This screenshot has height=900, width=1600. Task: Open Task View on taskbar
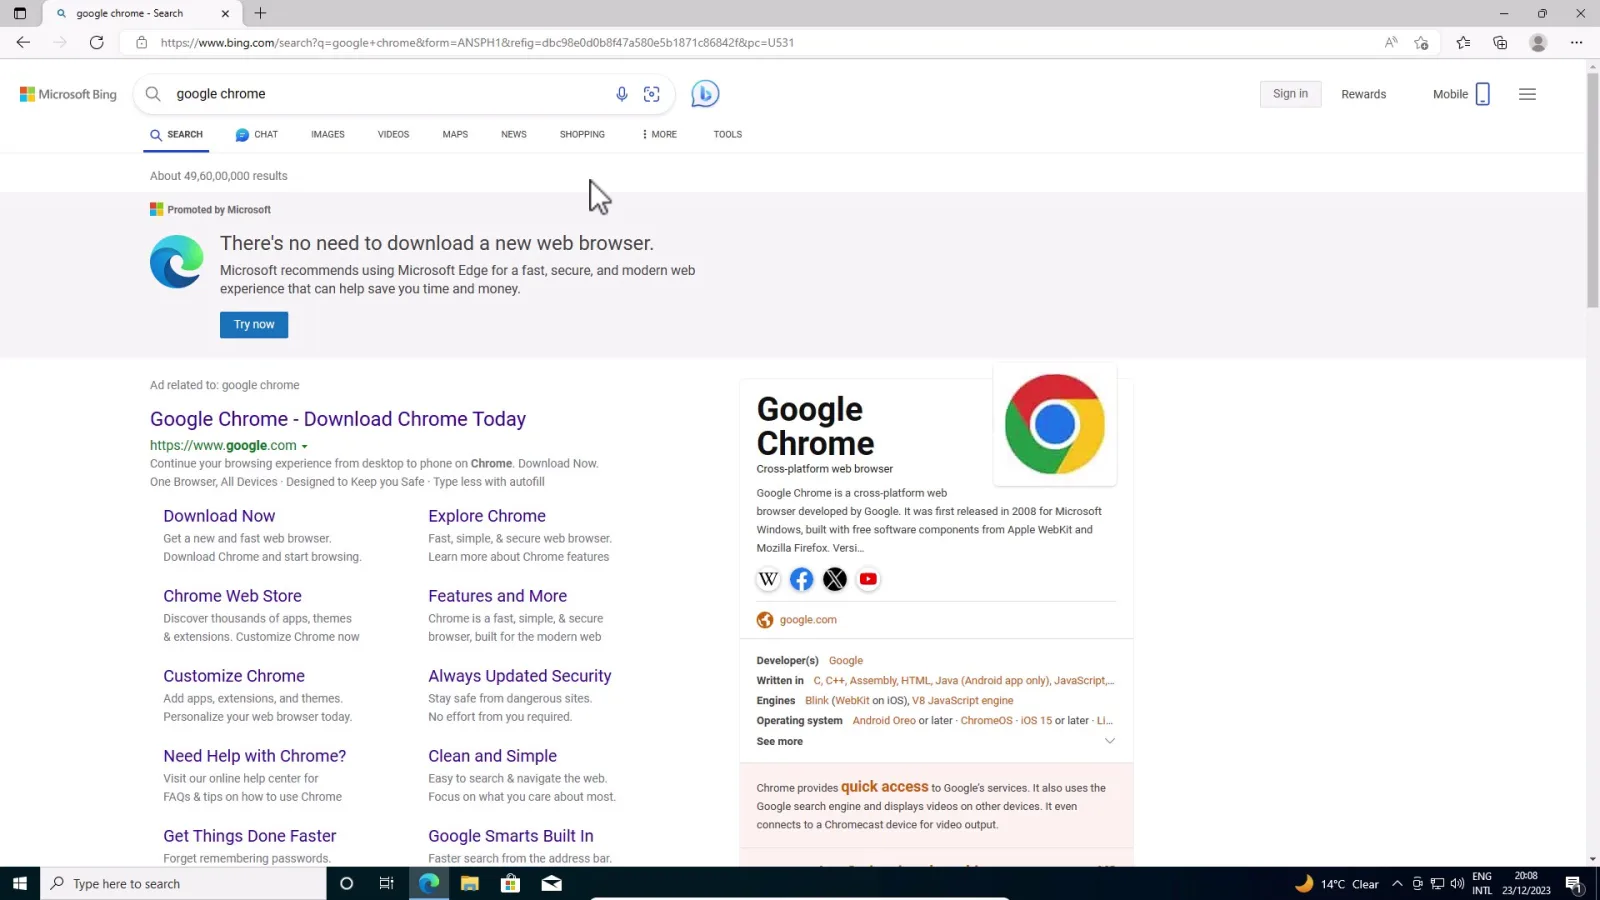(387, 884)
